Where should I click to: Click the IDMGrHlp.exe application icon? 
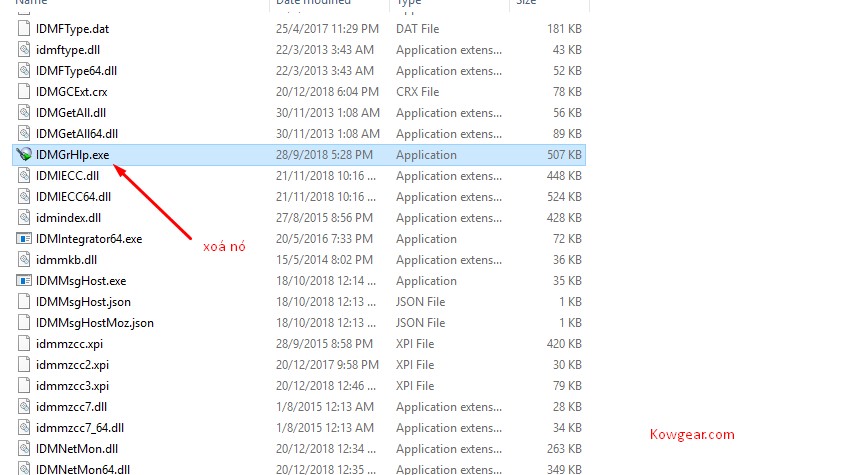[24, 155]
